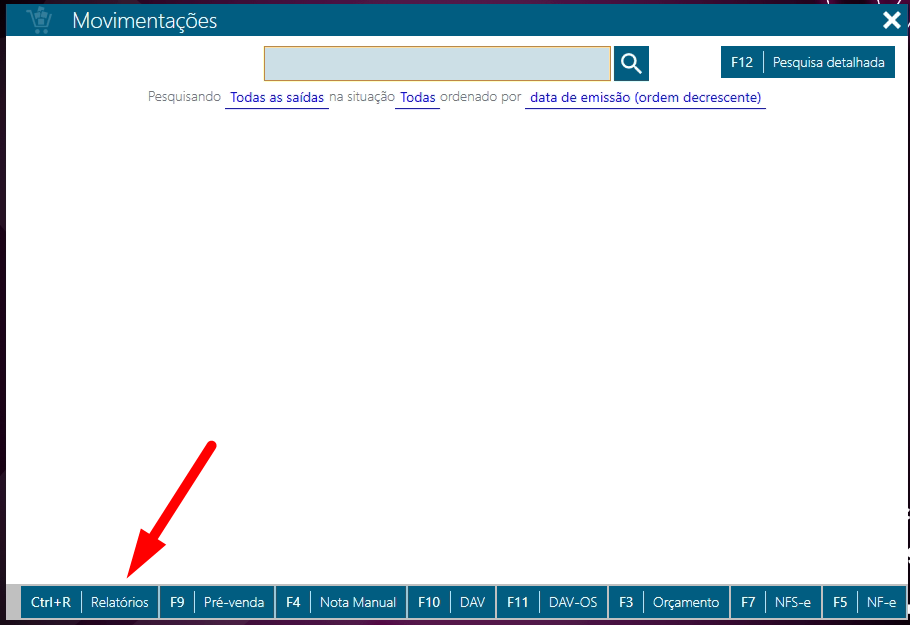Change sort order 'data de emissão' dropdown

pos(645,98)
